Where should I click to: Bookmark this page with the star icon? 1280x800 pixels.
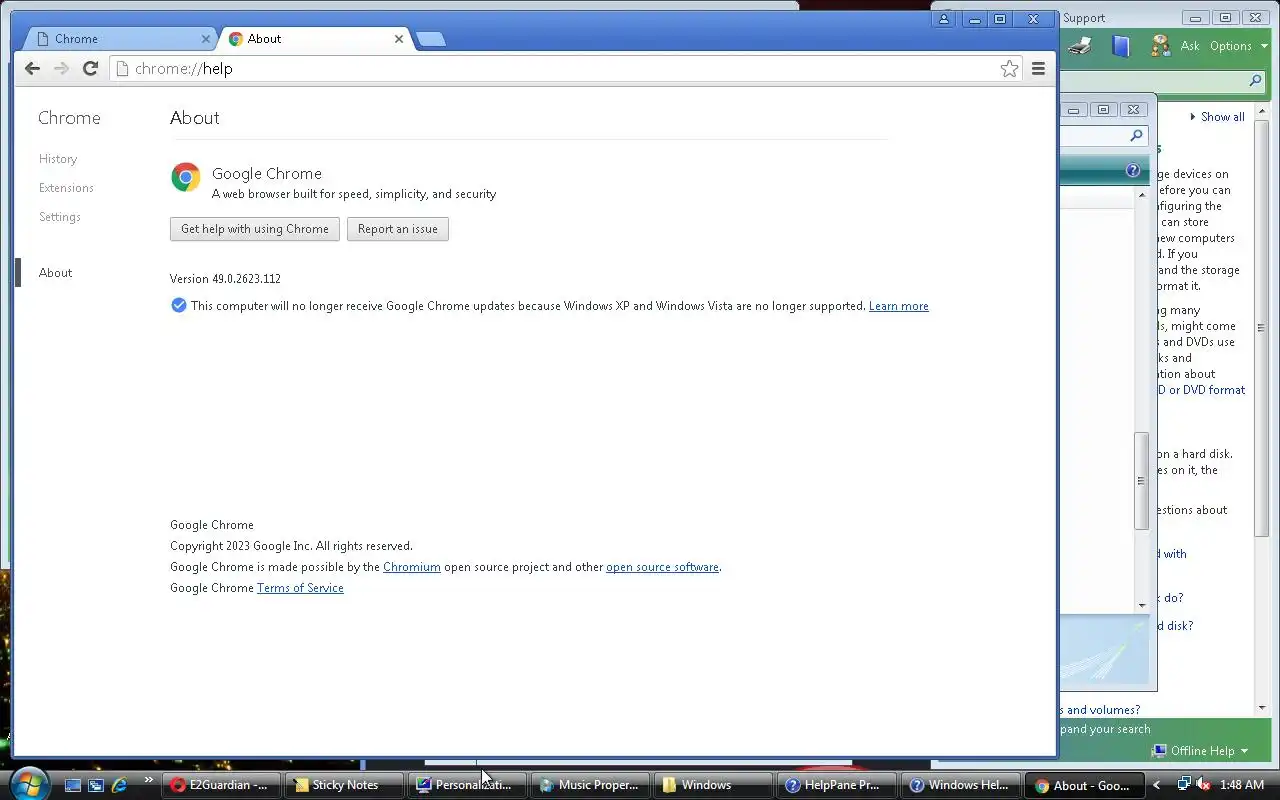[x=1009, y=68]
